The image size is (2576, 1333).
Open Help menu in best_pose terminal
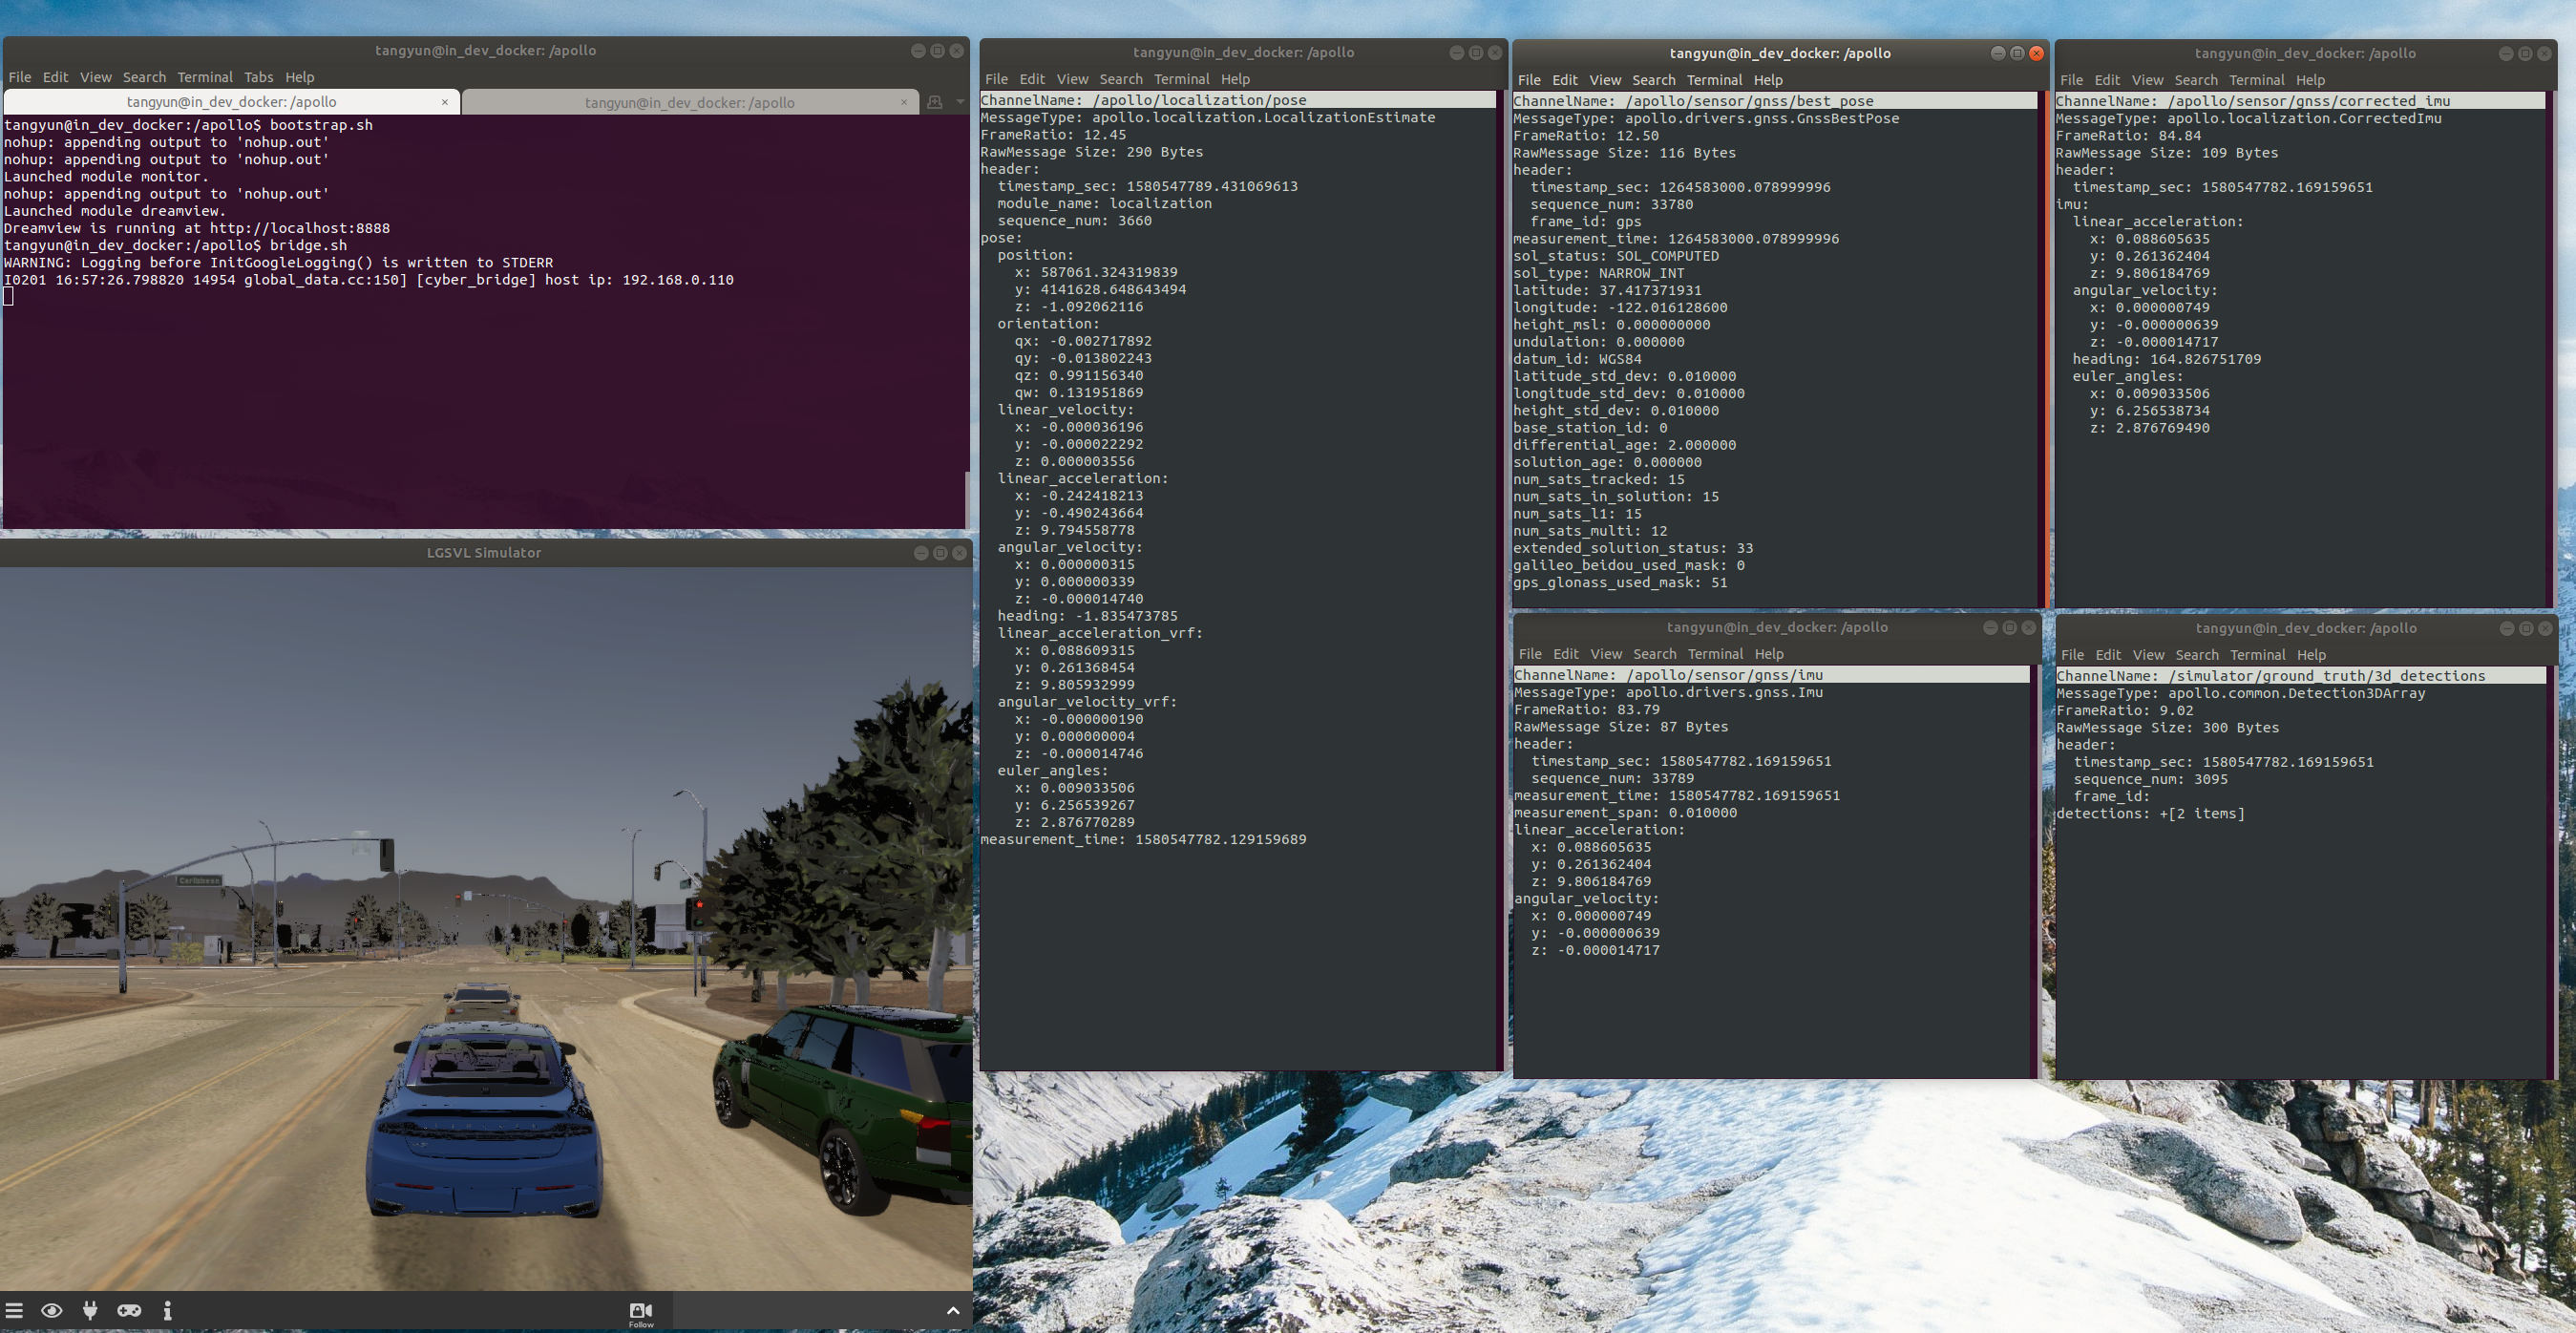(1769, 80)
